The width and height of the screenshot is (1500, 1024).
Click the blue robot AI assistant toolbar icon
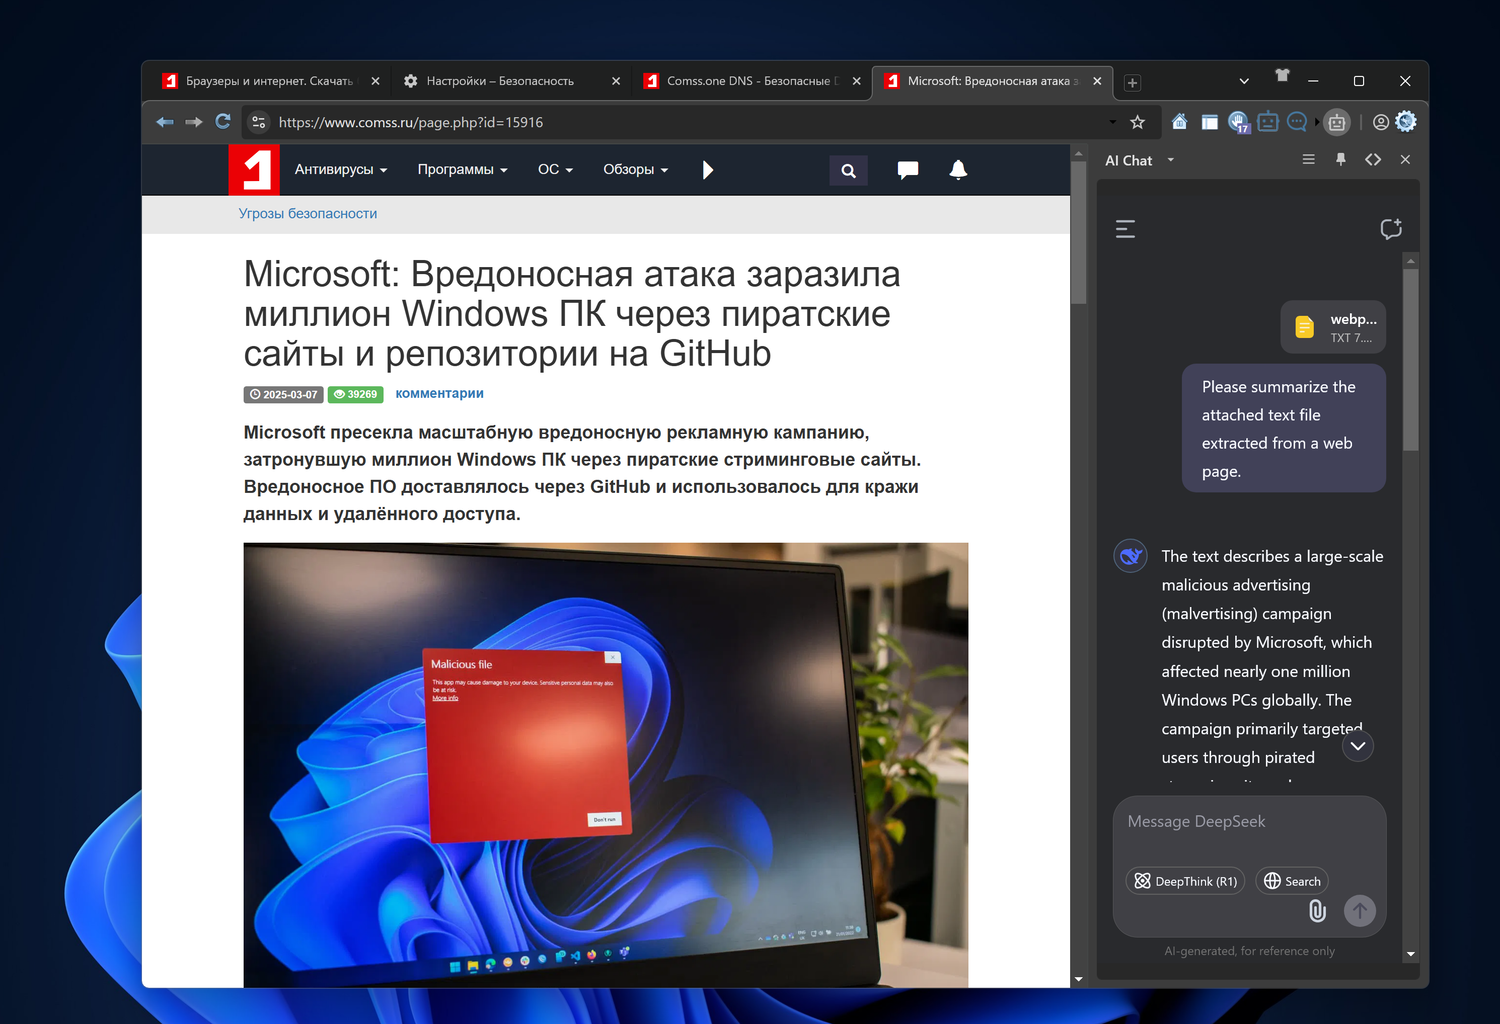(1268, 122)
